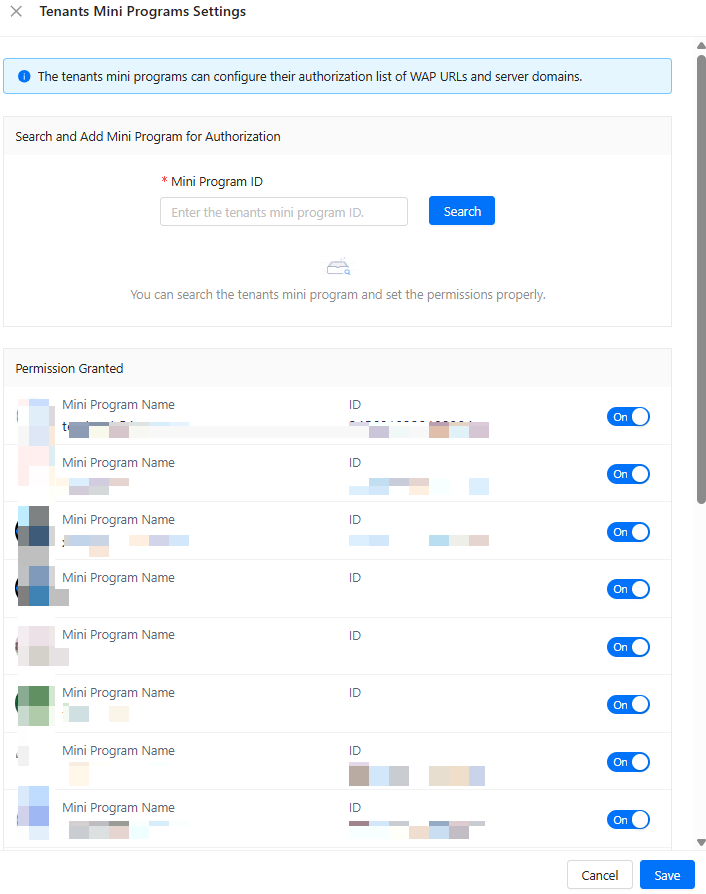Disable the second mini program's permission switch
Image resolution: width=706 pixels, height=894 pixels.
click(628, 474)
